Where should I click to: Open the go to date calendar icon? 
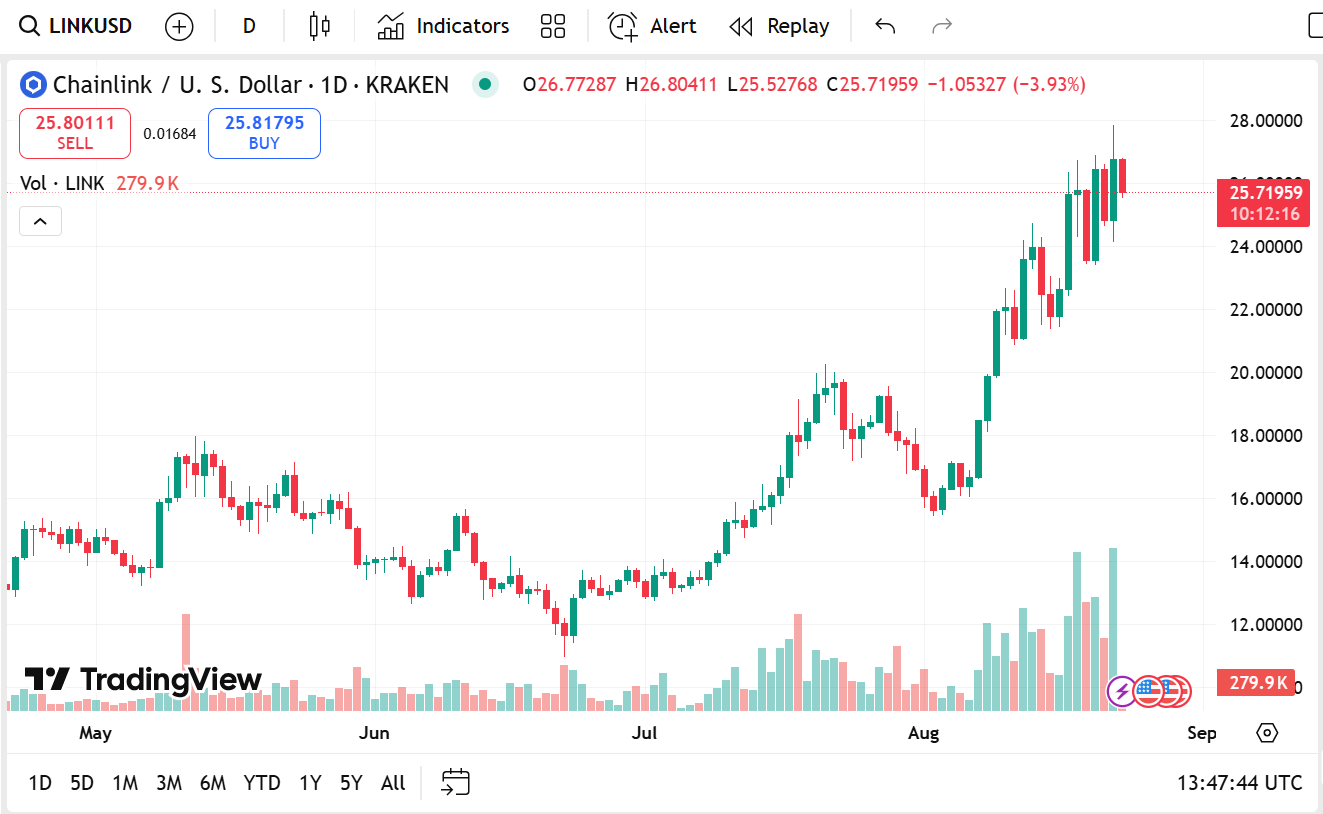click(x=455, y=782)
